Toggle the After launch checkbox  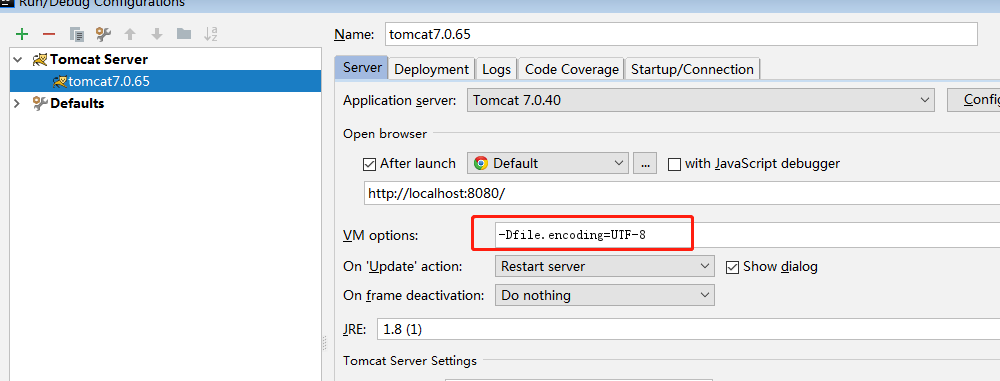coord(369,164)
